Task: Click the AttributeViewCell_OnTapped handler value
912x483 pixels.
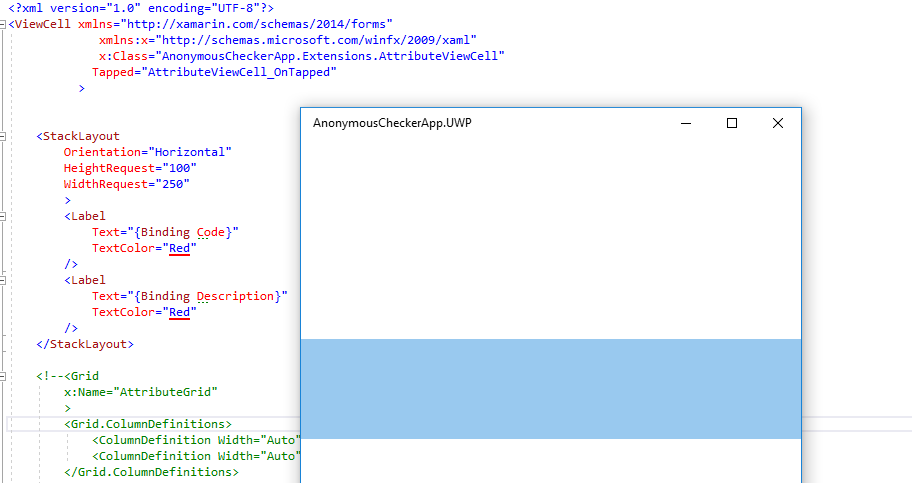Action: coord(238,72)
